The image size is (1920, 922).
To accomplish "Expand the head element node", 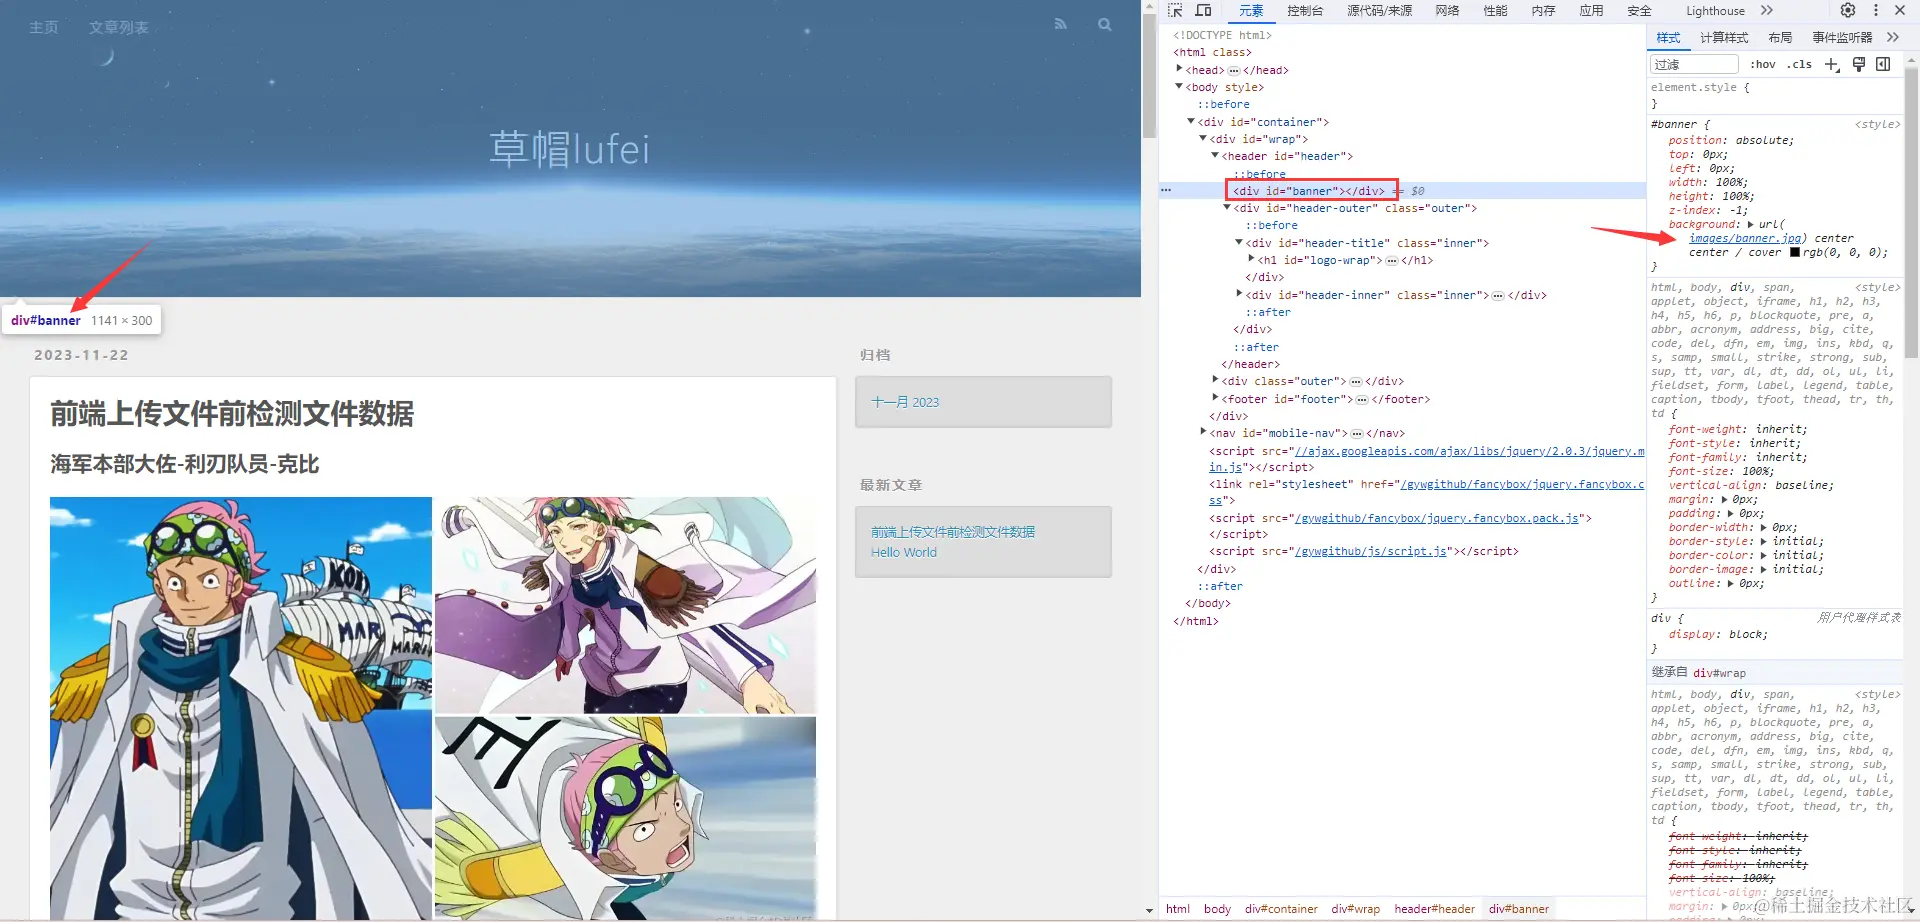I will click(1179, 69).
